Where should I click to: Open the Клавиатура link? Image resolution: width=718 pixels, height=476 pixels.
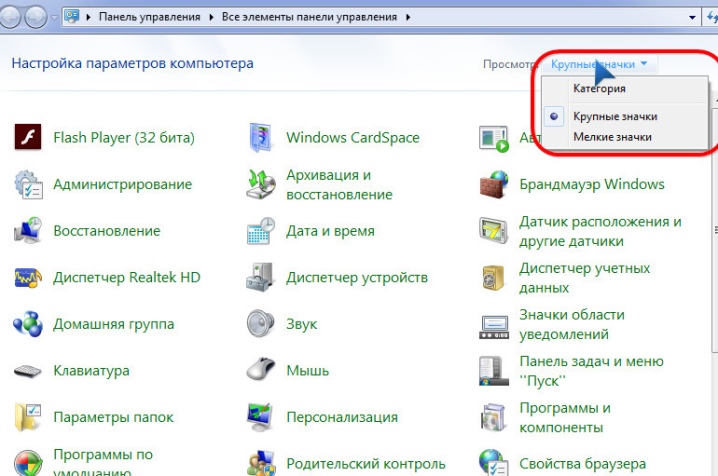pyautogui.click(x=91, y=370)
